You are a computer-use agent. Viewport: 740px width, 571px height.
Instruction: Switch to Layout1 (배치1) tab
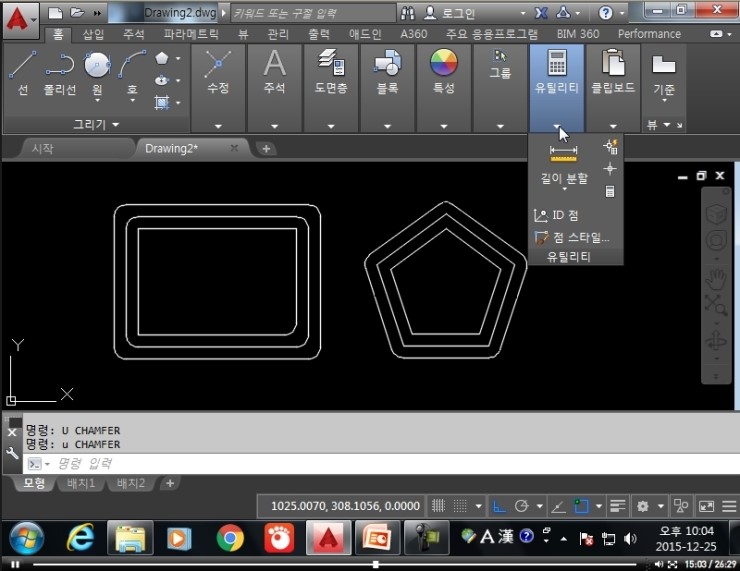coord(81,483)
